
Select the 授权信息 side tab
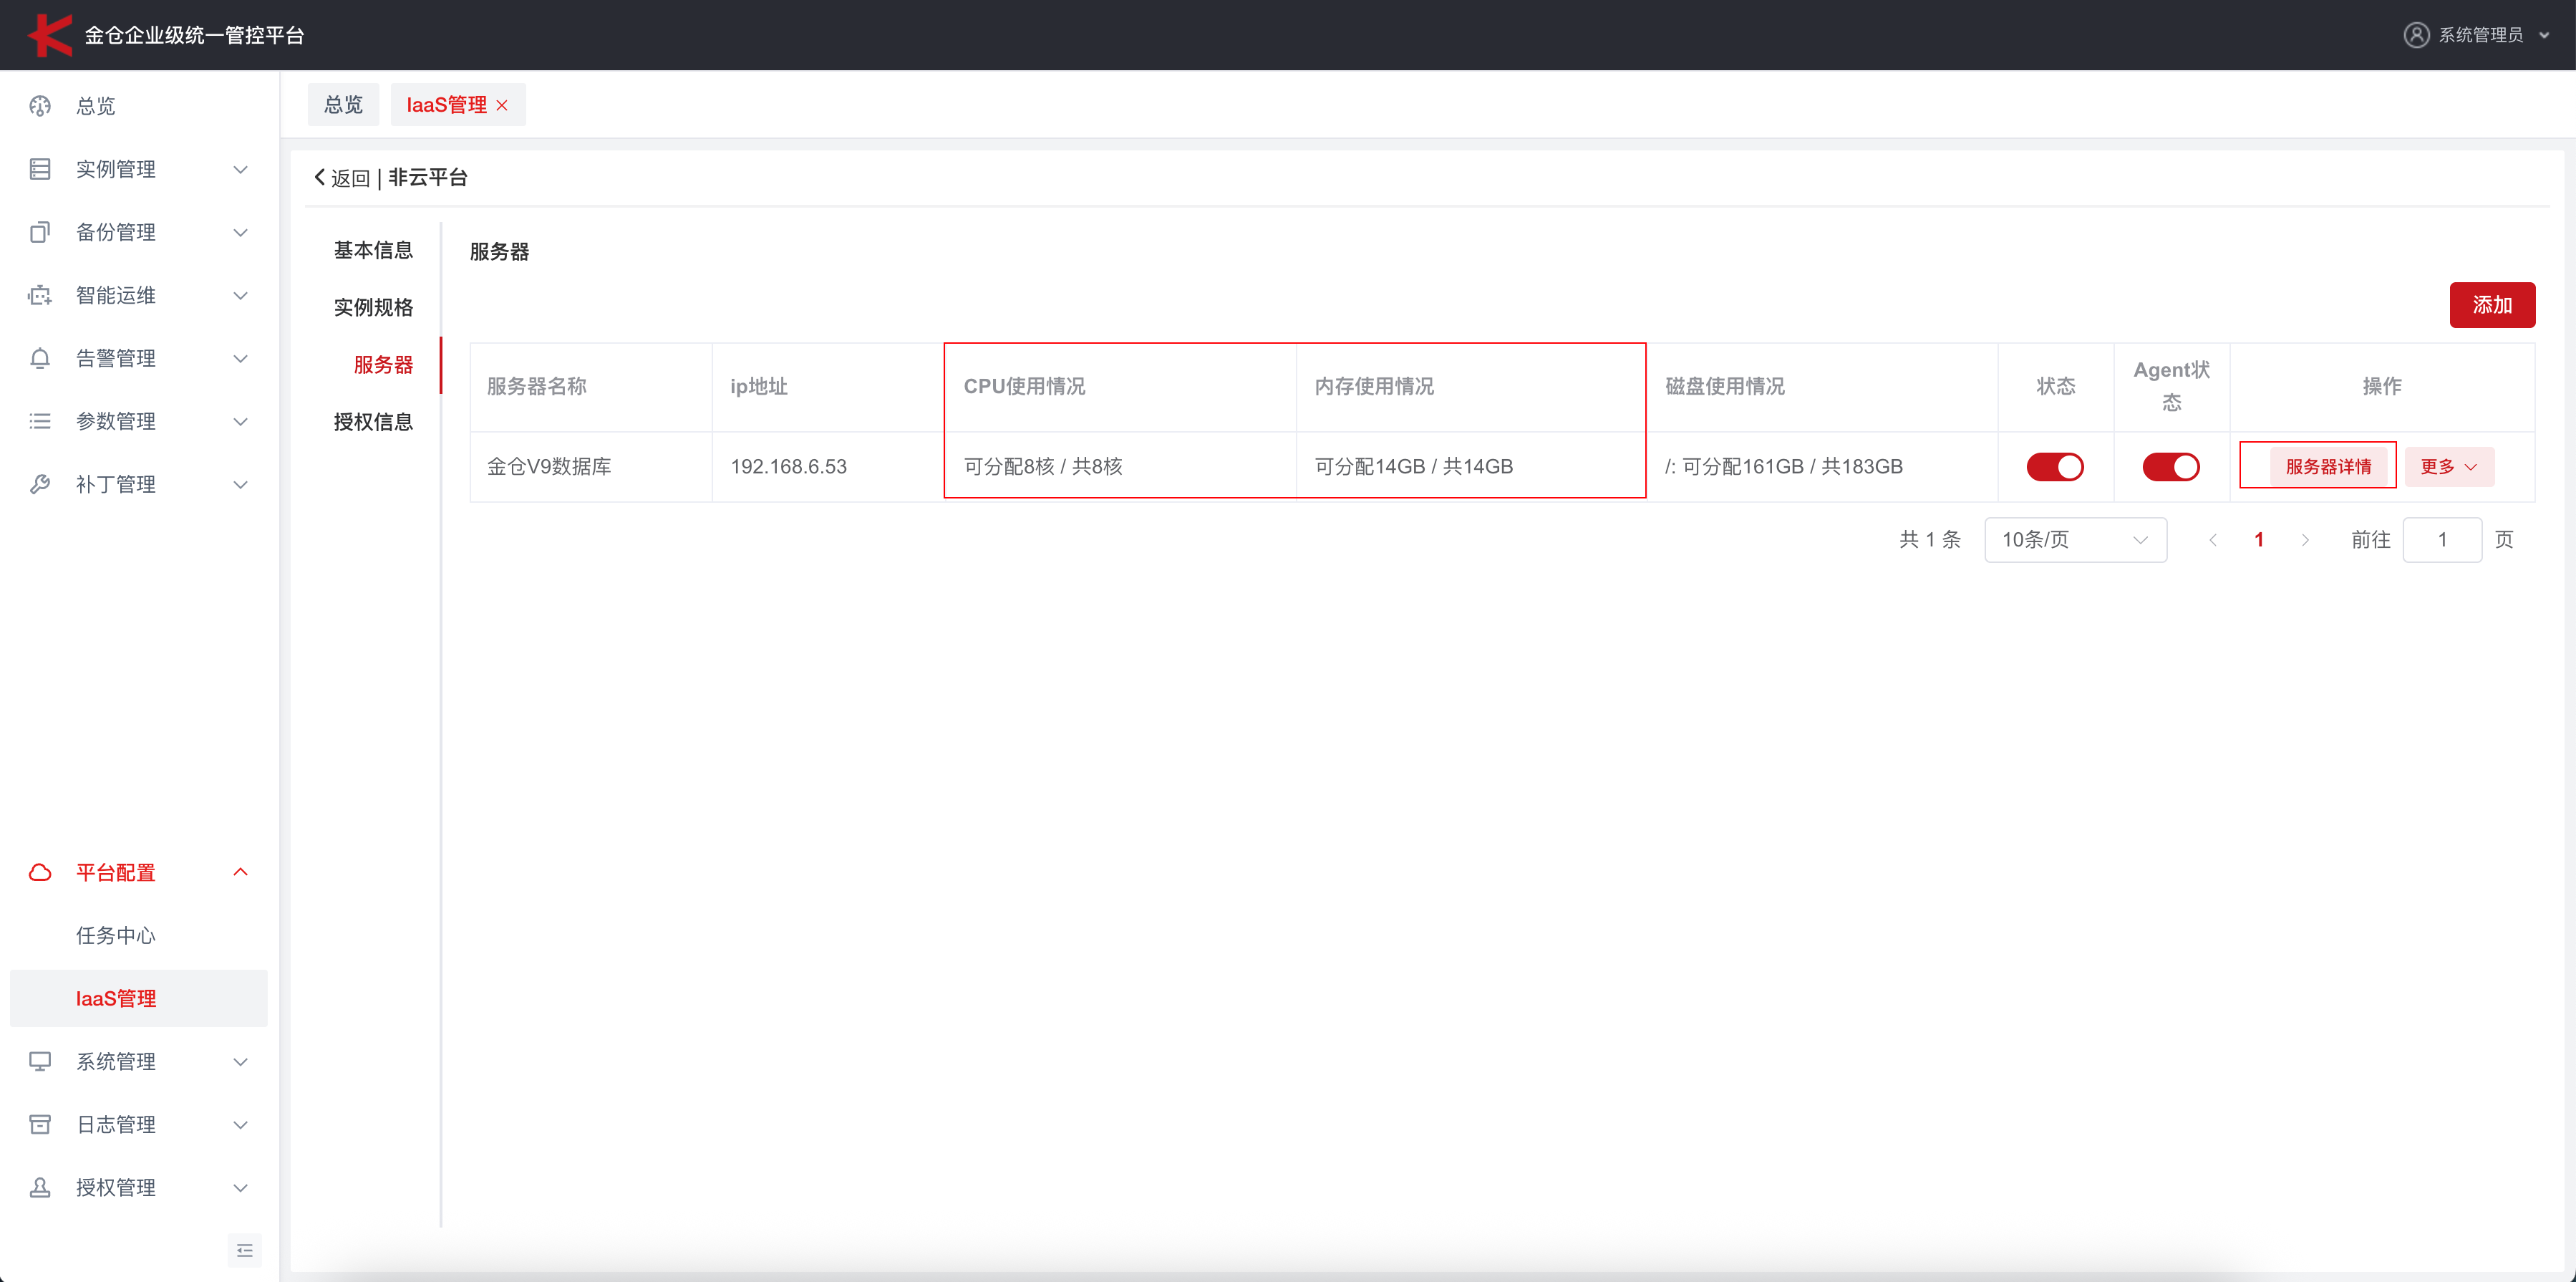click(x=373, y=422)
